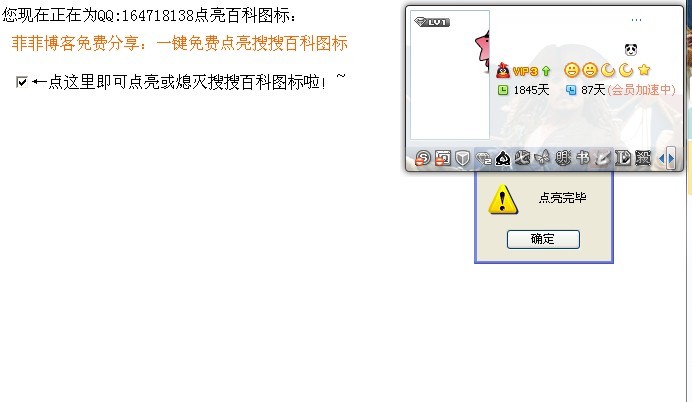The image size is (692, 402).
Task: Click the red VIP3 penguin icon
Action: 503,71
